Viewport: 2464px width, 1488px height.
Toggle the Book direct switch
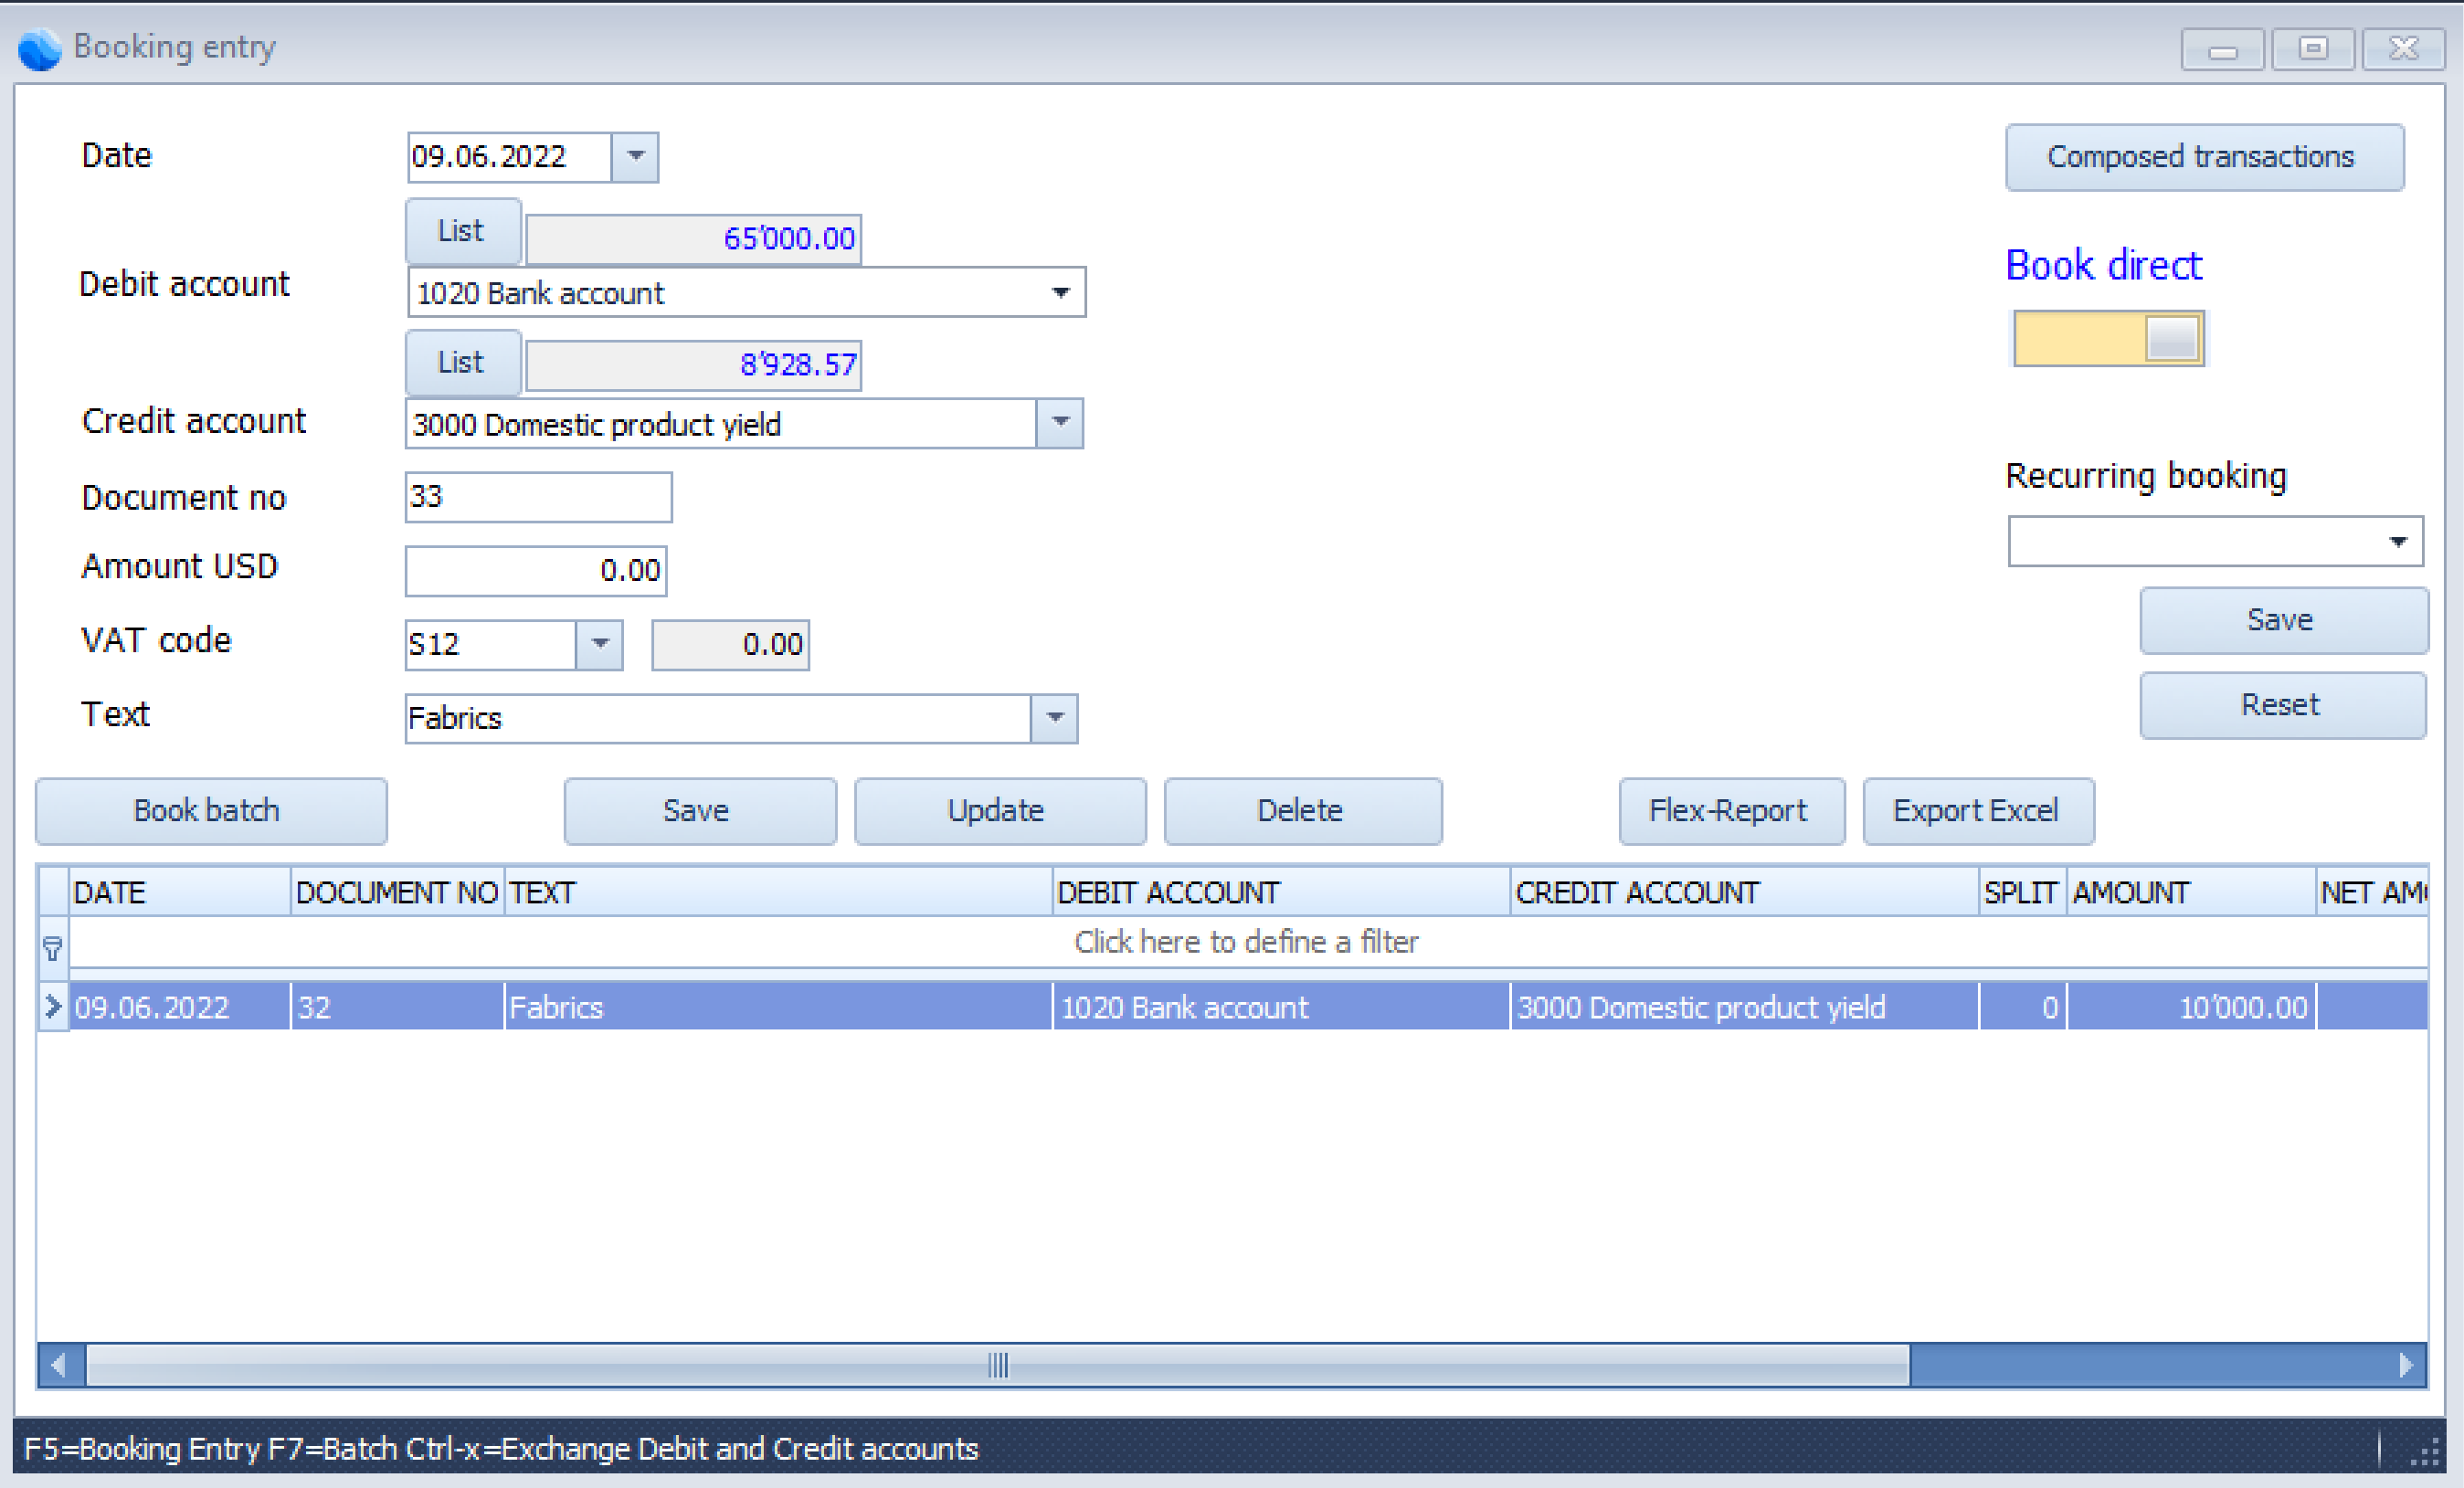click(x=2108, y=339)
